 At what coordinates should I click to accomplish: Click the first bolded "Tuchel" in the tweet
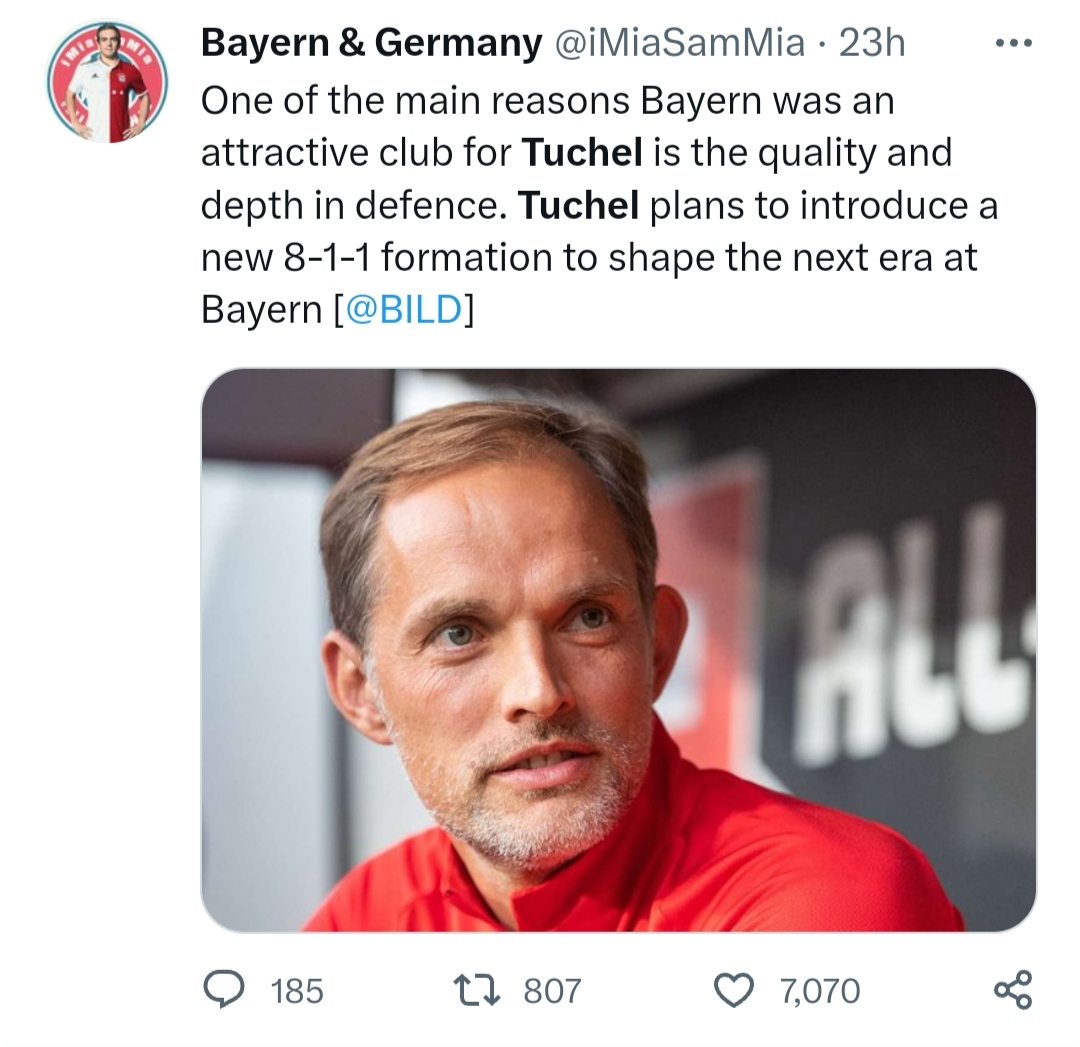pos(582,153)
